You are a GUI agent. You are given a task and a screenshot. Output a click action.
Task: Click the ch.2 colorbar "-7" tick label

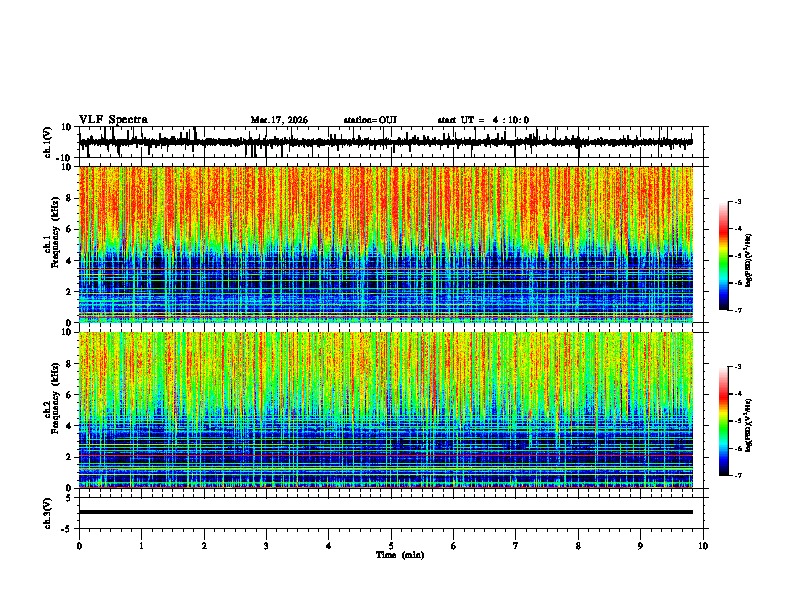pyautogui.click(x=738, y=475)
